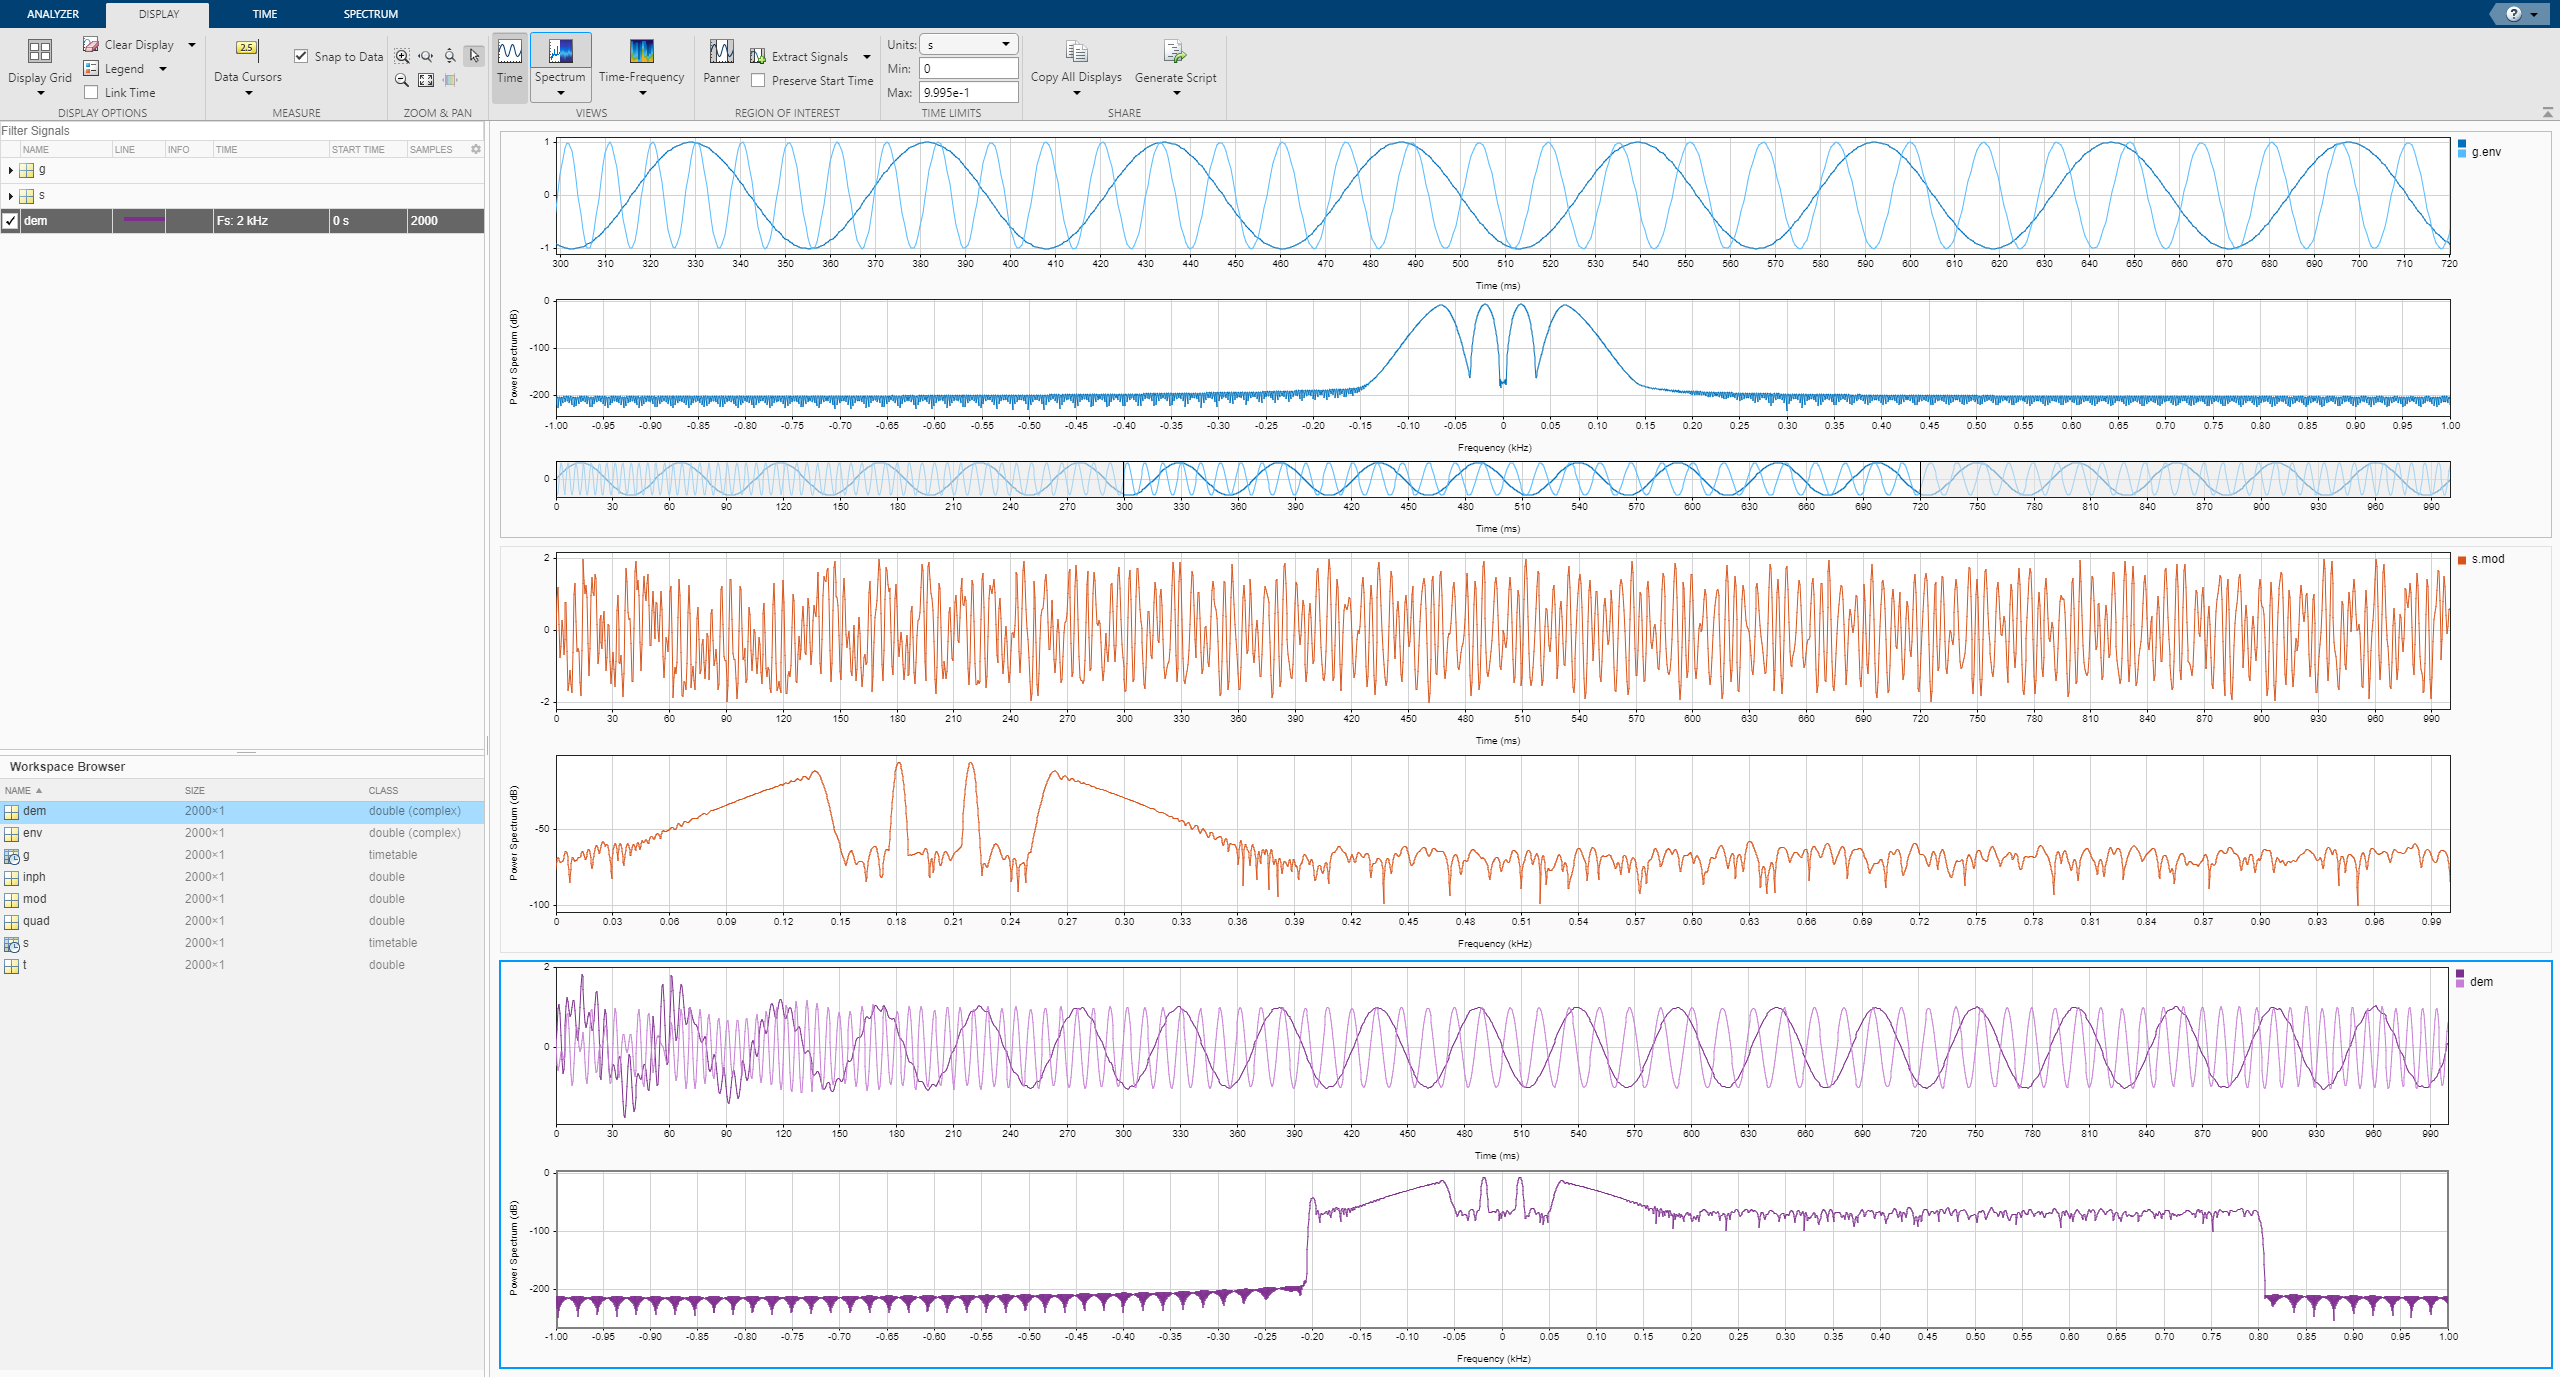
Task: Enable the Link Time checkbox
Action: (92, 93)
